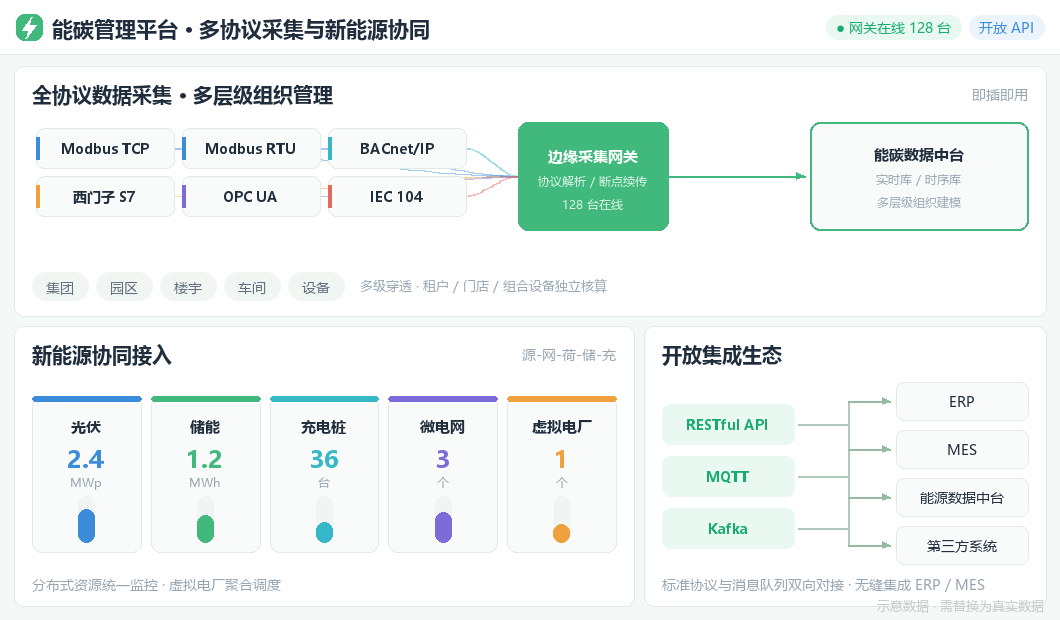Select the Kafka interface chip
Viewport: 1060px width, 620px height.
point(728,529)
